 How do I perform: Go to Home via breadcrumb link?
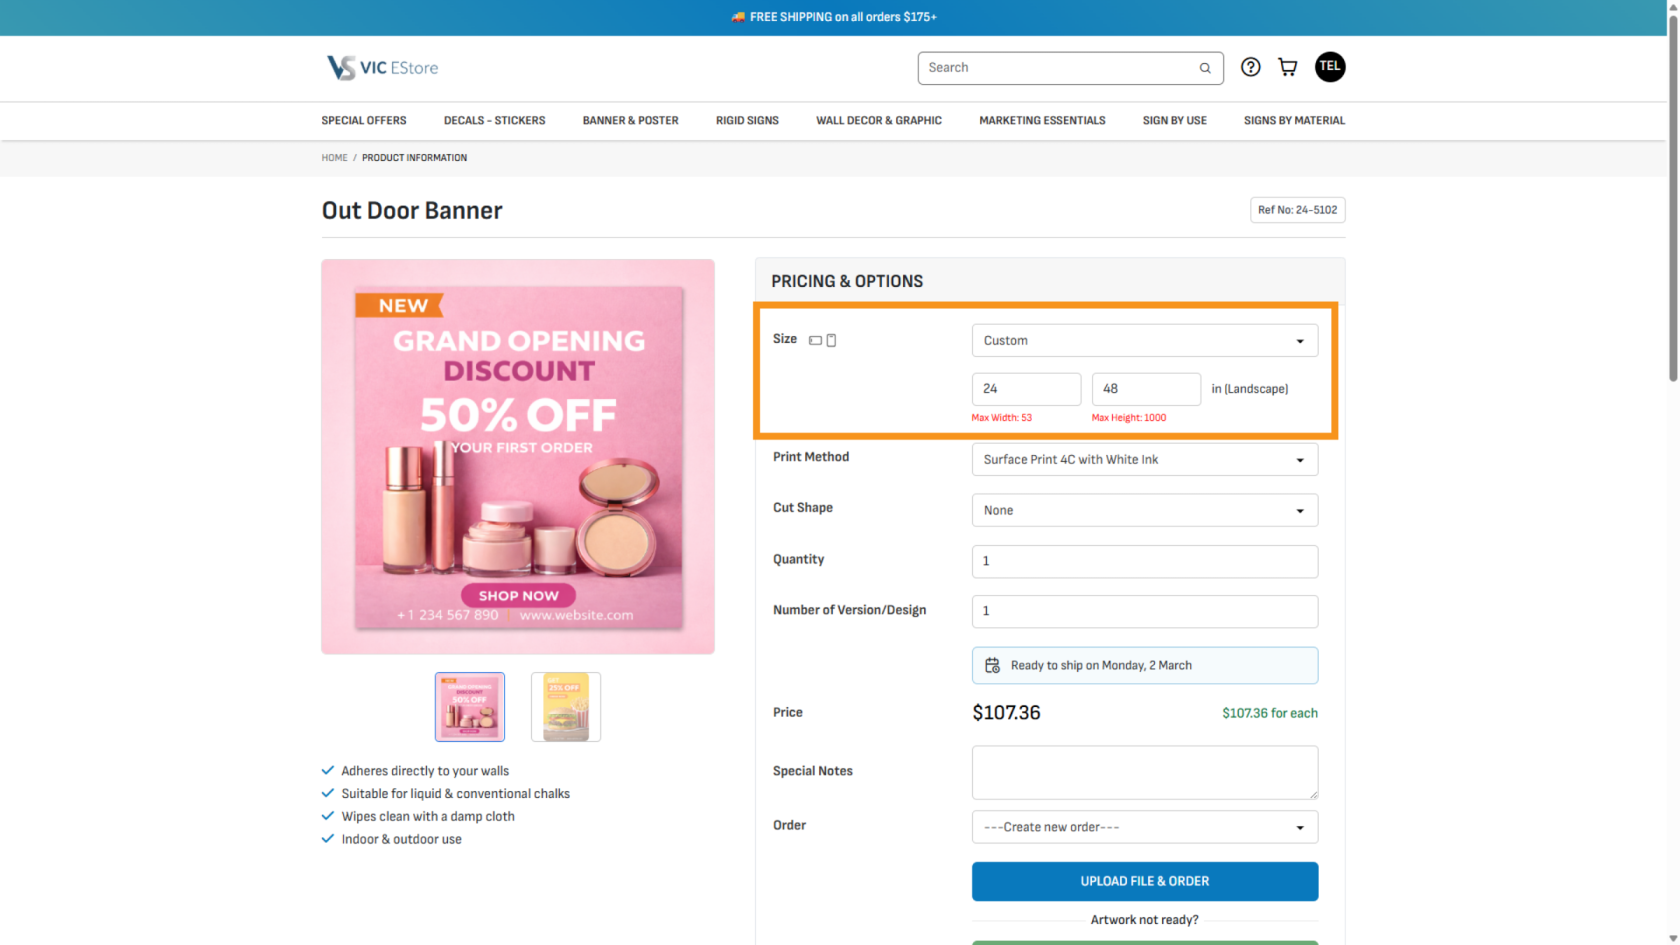[334, 158]
